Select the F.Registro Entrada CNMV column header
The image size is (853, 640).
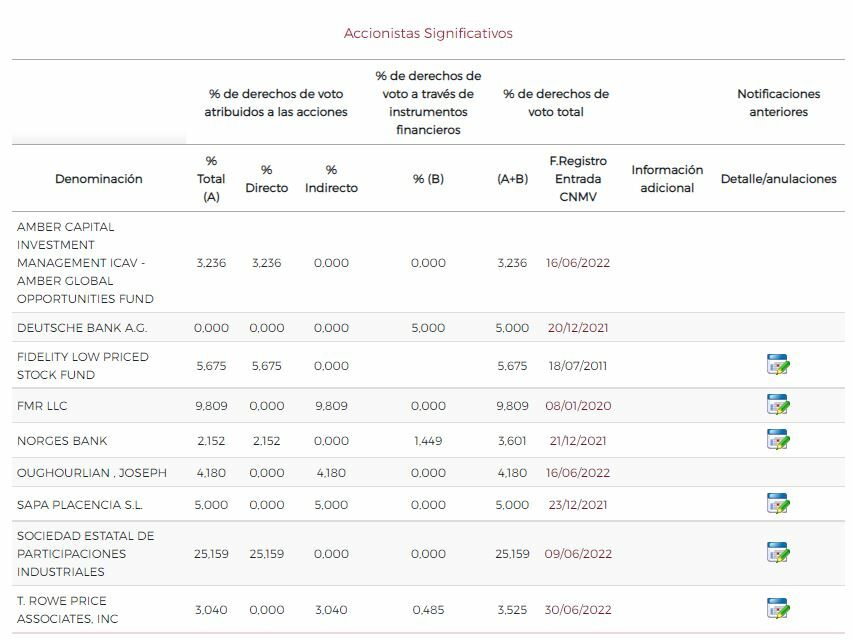coord(579,179)
